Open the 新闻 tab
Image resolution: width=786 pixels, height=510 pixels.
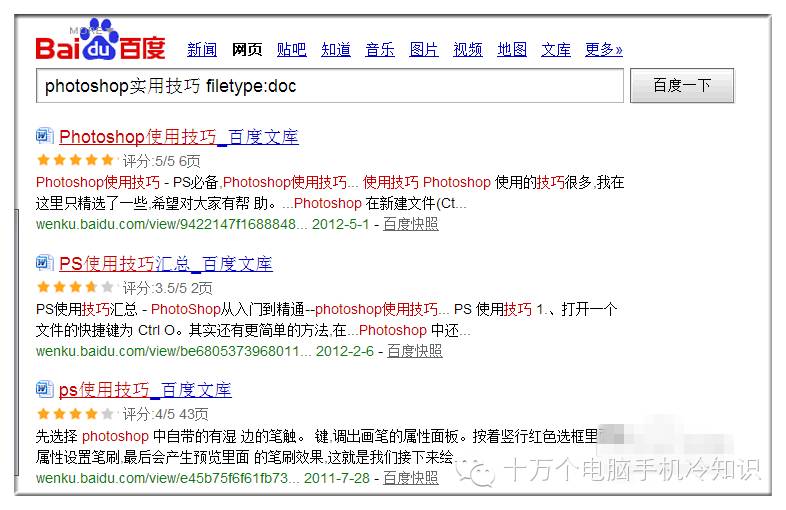click(202, 49)
